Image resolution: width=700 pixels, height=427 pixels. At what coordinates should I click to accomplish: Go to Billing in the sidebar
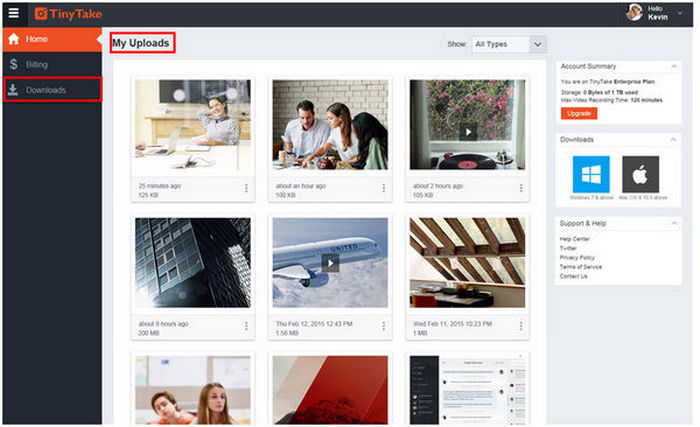pyautogui.click(x=36, y=64)
